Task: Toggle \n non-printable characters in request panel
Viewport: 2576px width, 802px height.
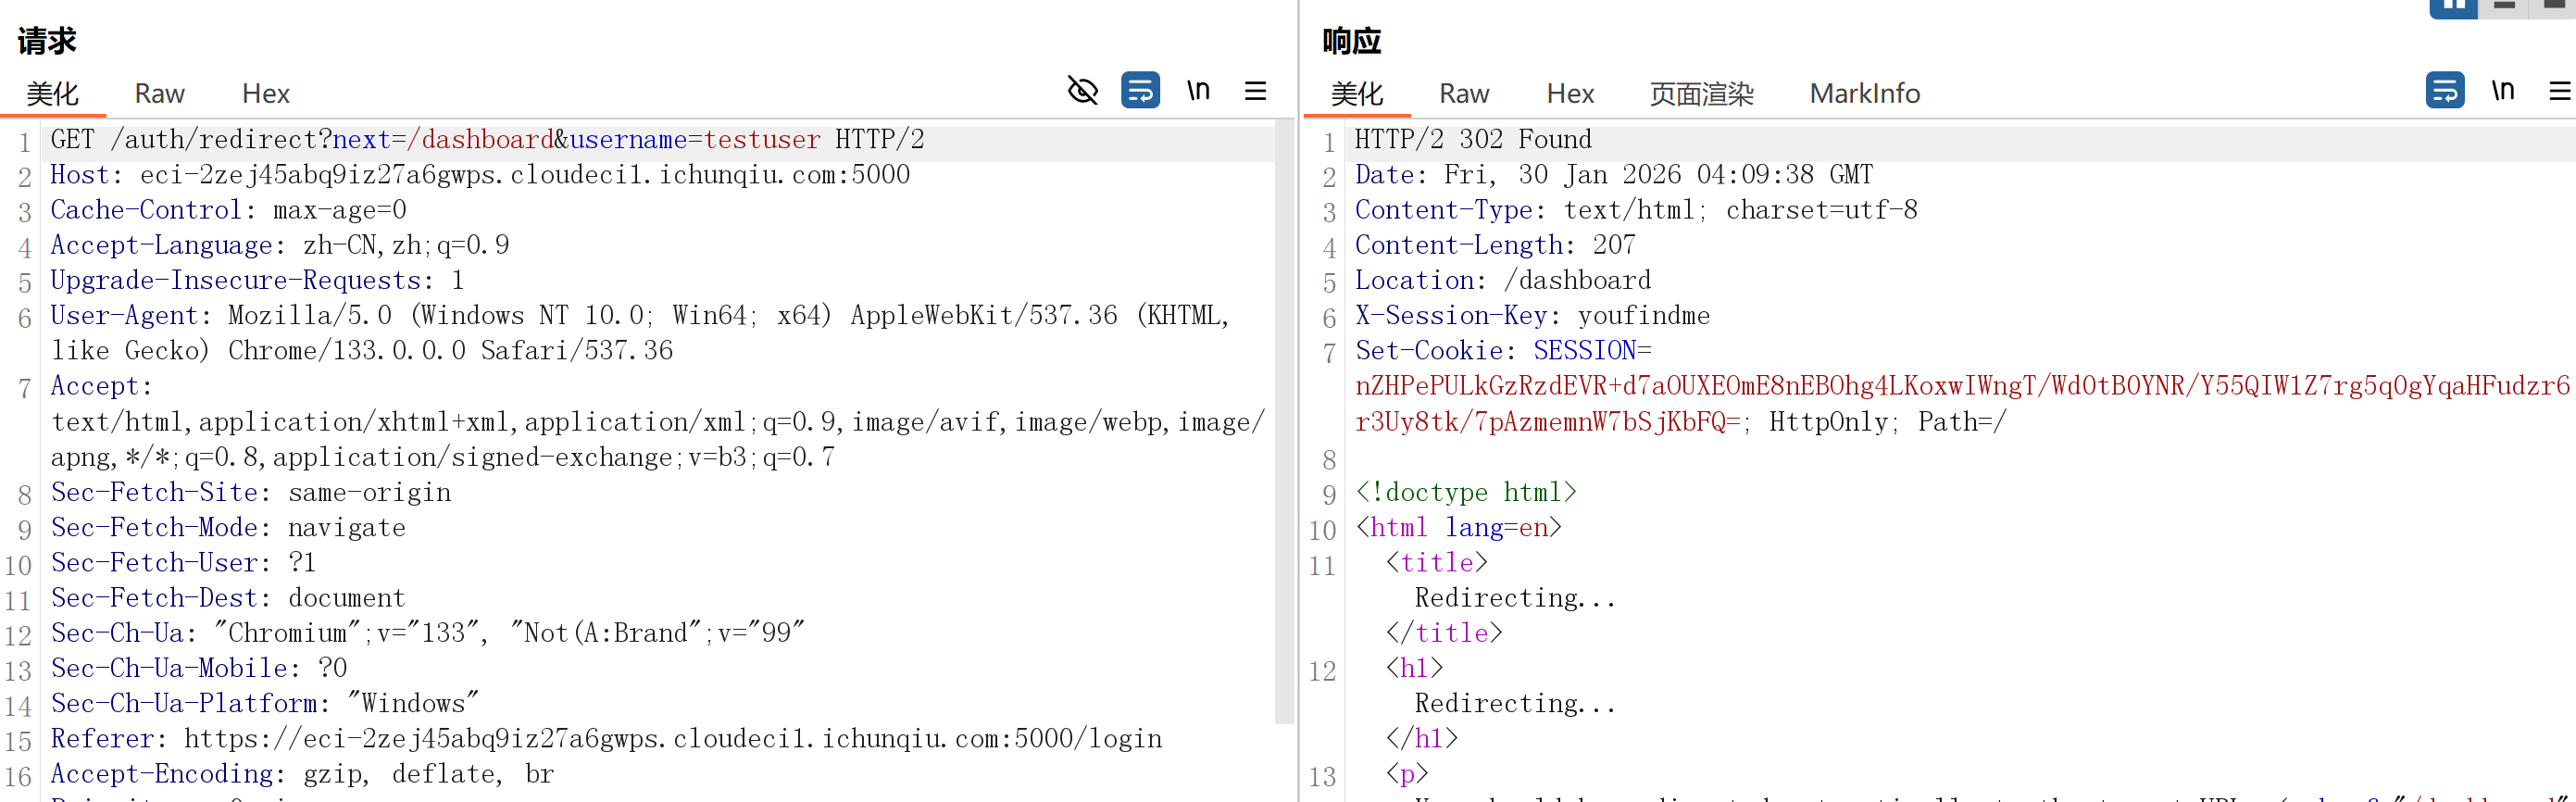Action: [x=1198, y=91]
